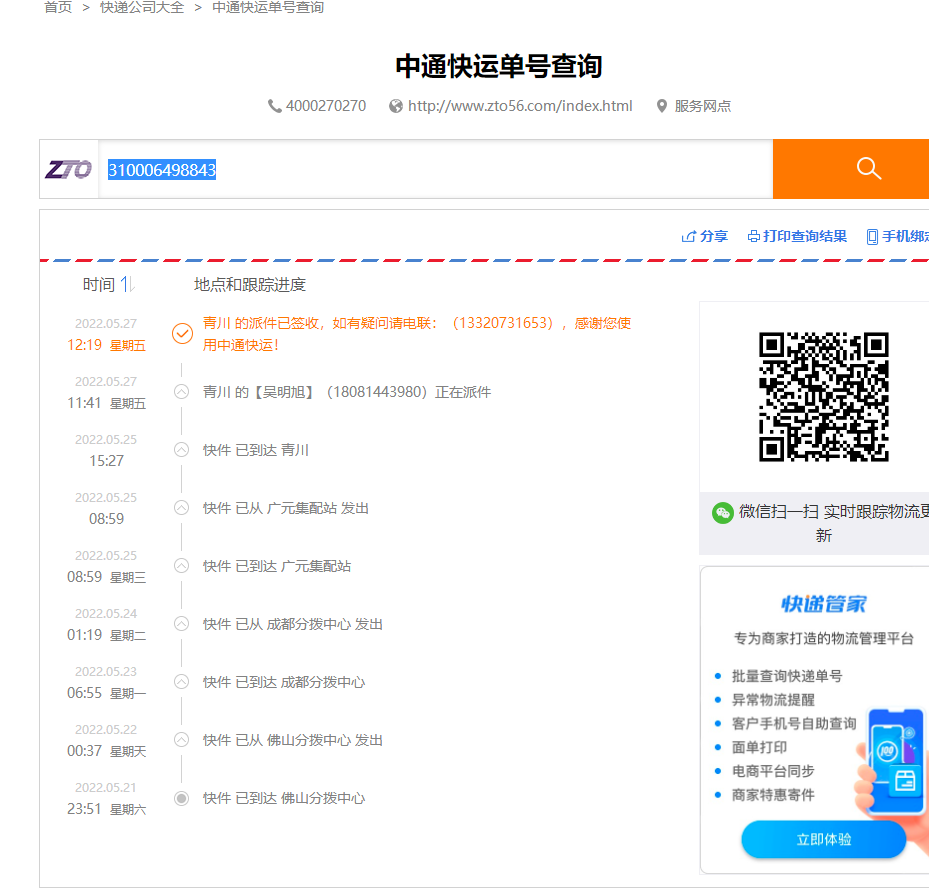The width and height of the screenshot is (929, 894).
Task: Click the 时间 column header
Action: tap(98, 285)
